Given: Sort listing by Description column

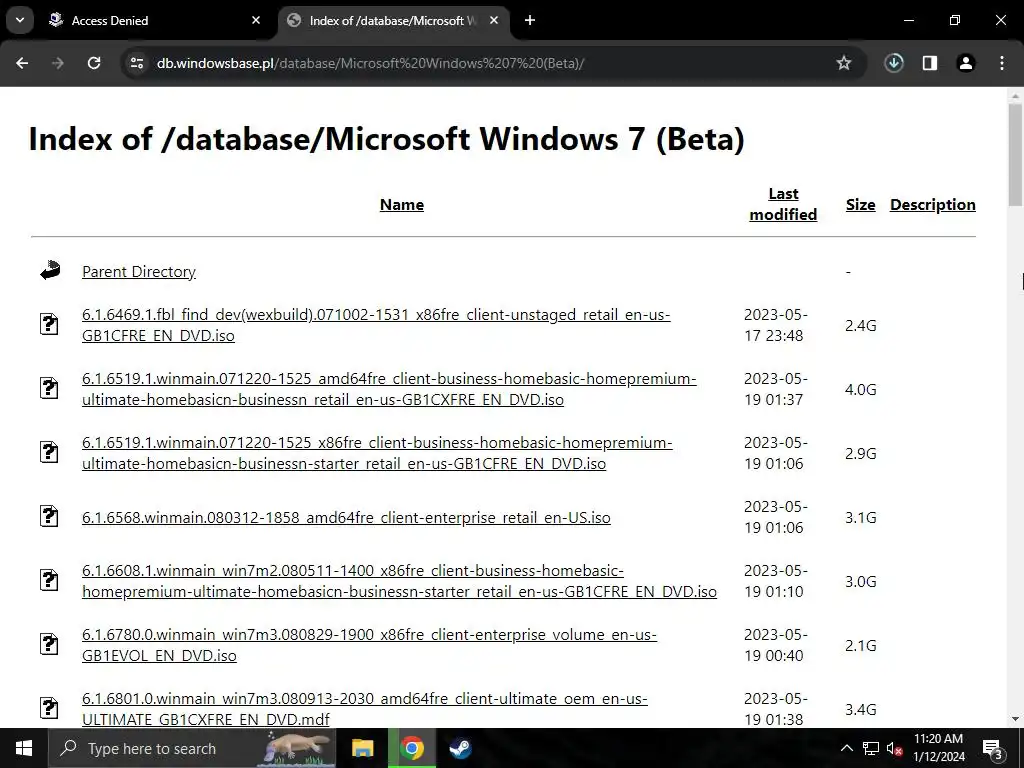Looking at the screenshot, I should (x=933, y=204).
